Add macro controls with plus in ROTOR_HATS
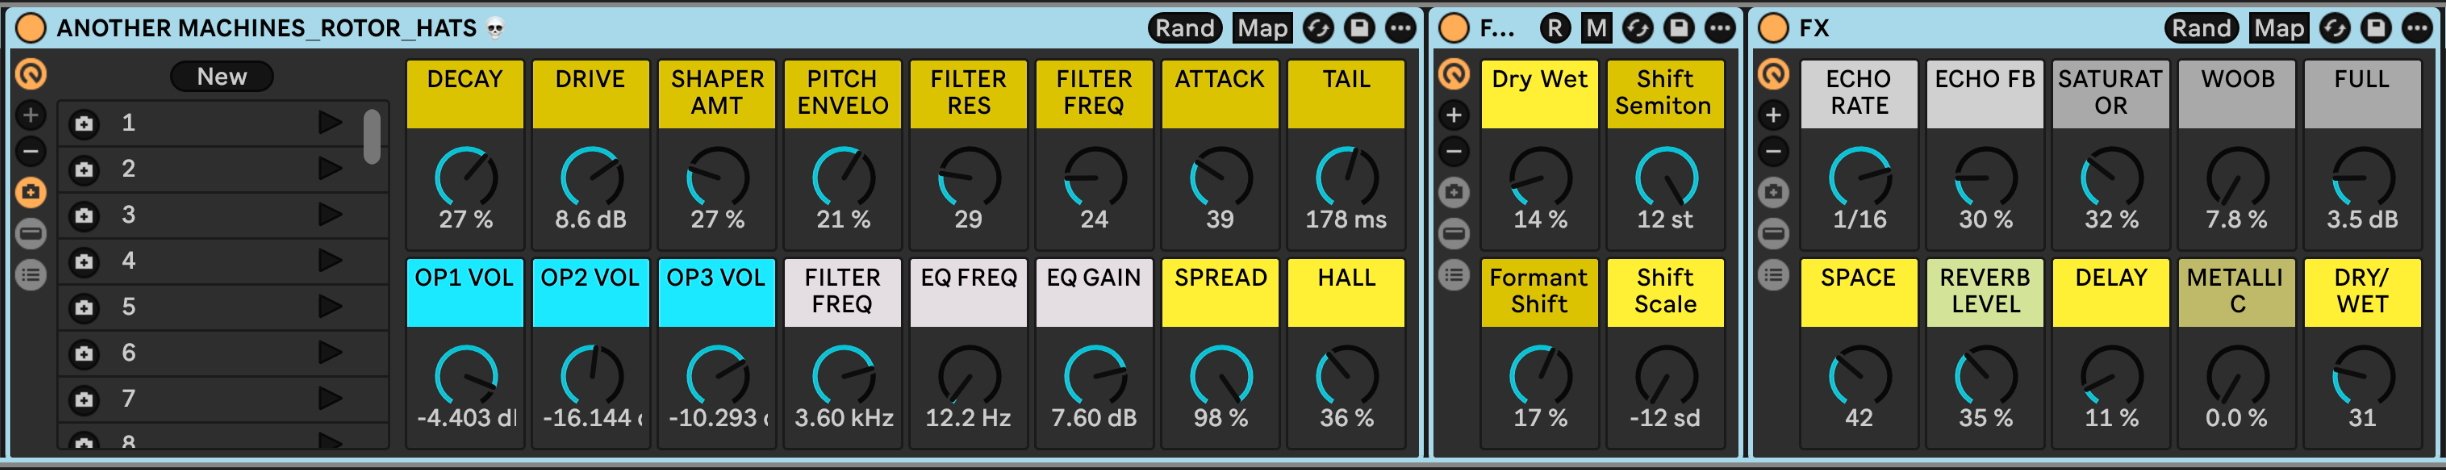 pos(31,115)
